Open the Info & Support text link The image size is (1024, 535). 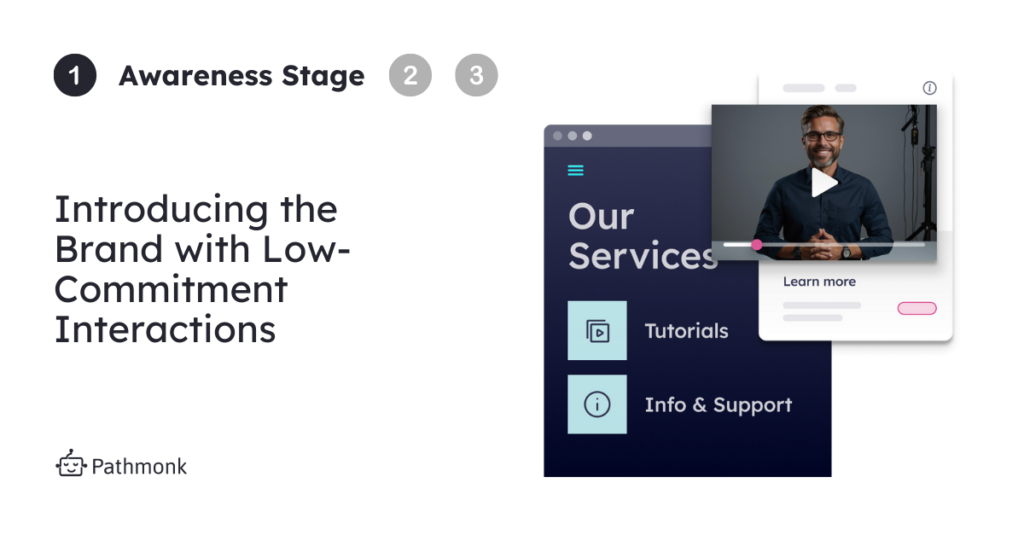tap(718, 405)
